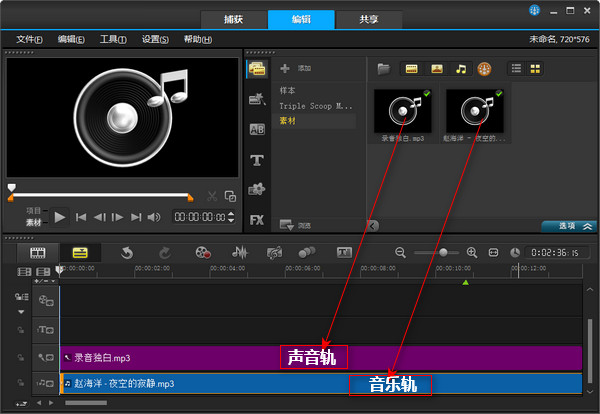The height and width of the screenshot is (414, 600).
Task: Switch to 捕获 capture tab
Action: click(x=233, y=20)
